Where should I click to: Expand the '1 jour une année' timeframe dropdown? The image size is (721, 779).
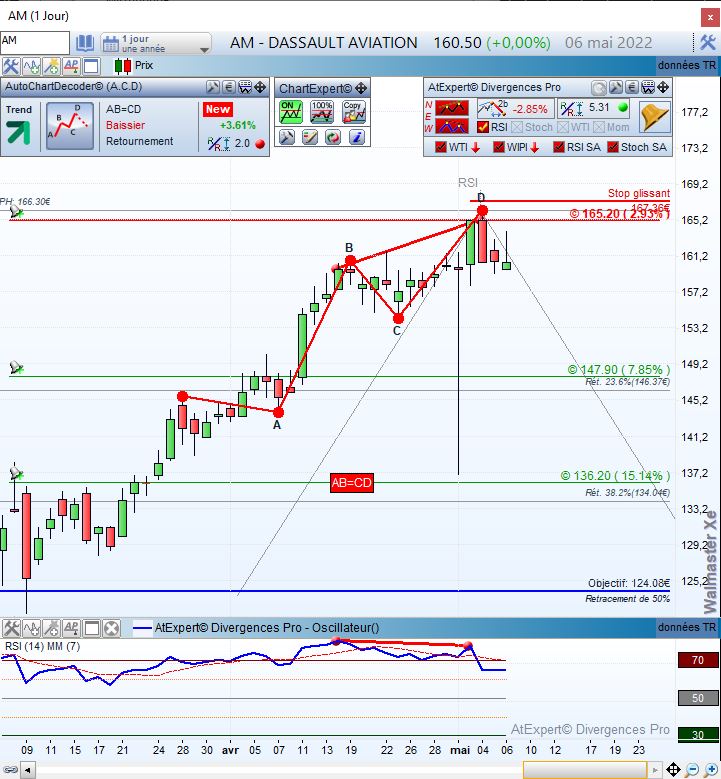coord(156,43)
